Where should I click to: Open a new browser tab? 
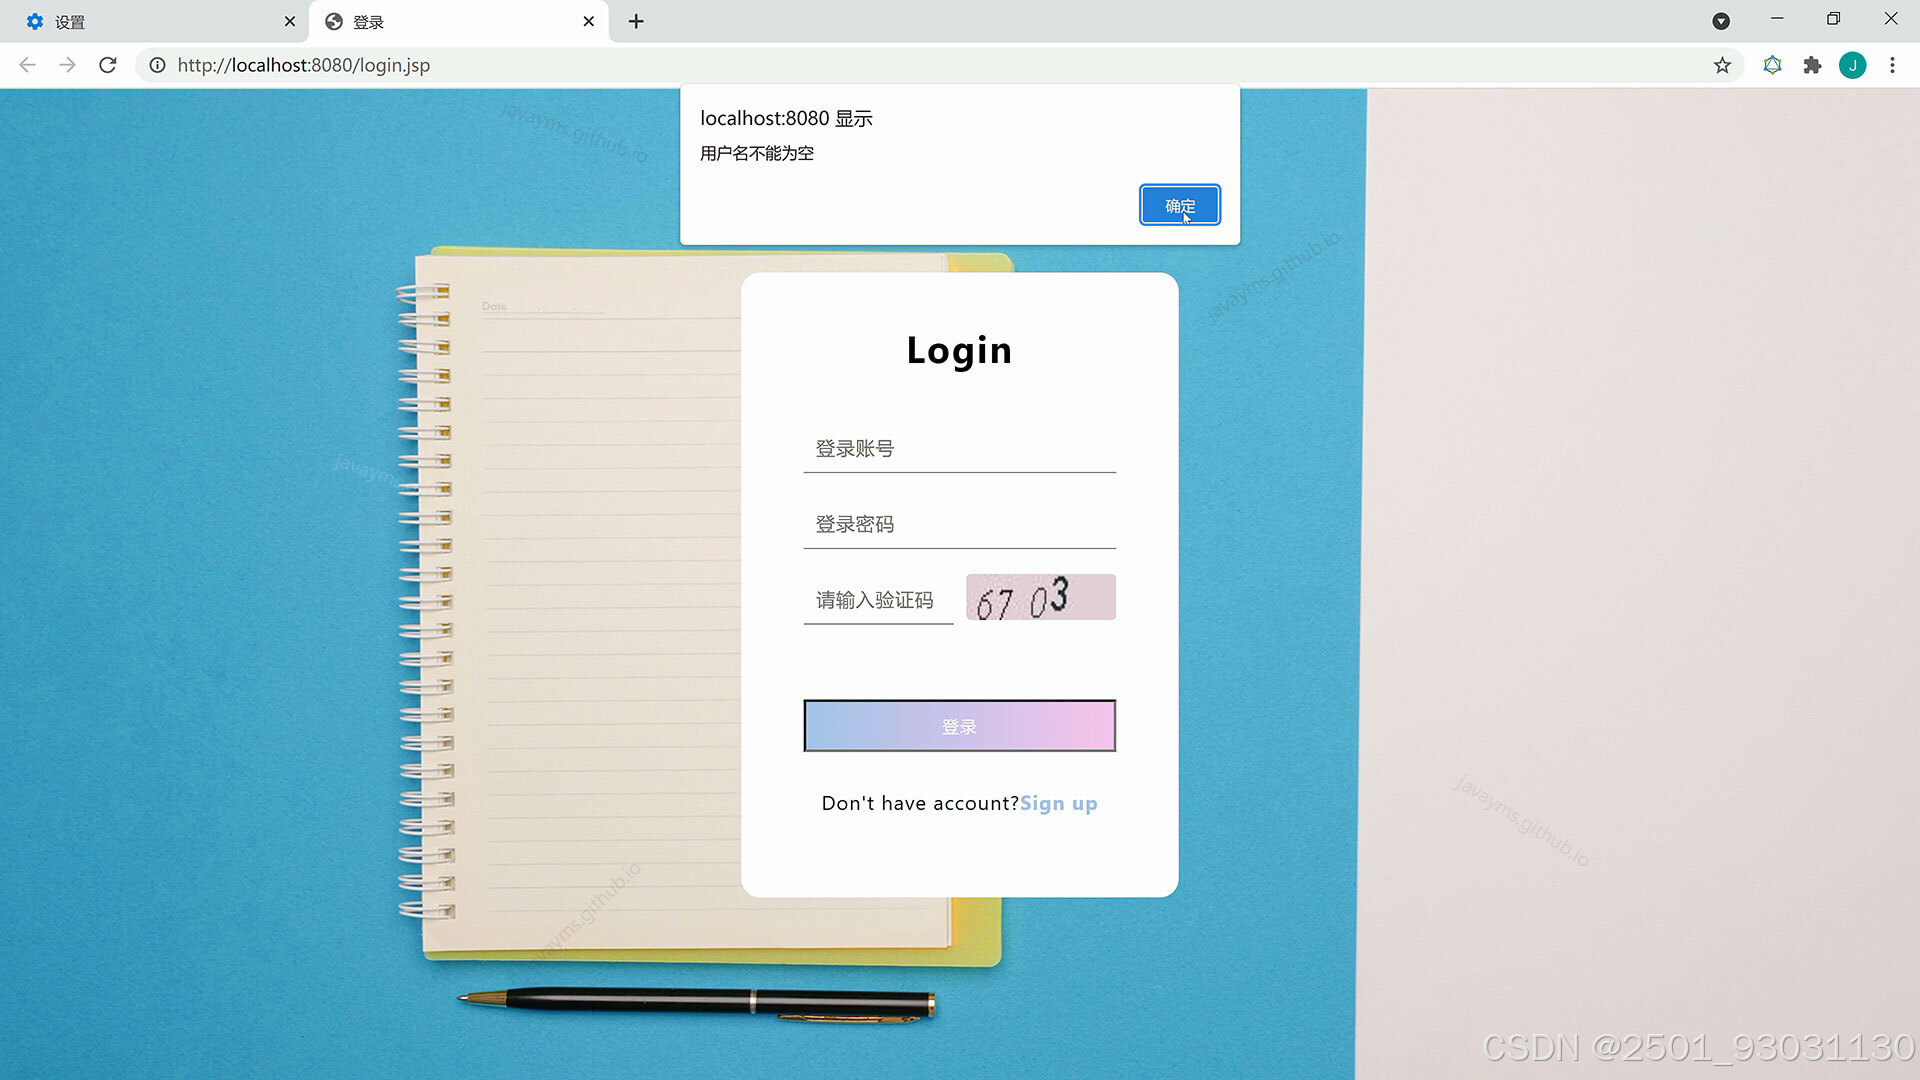point(636,21)
